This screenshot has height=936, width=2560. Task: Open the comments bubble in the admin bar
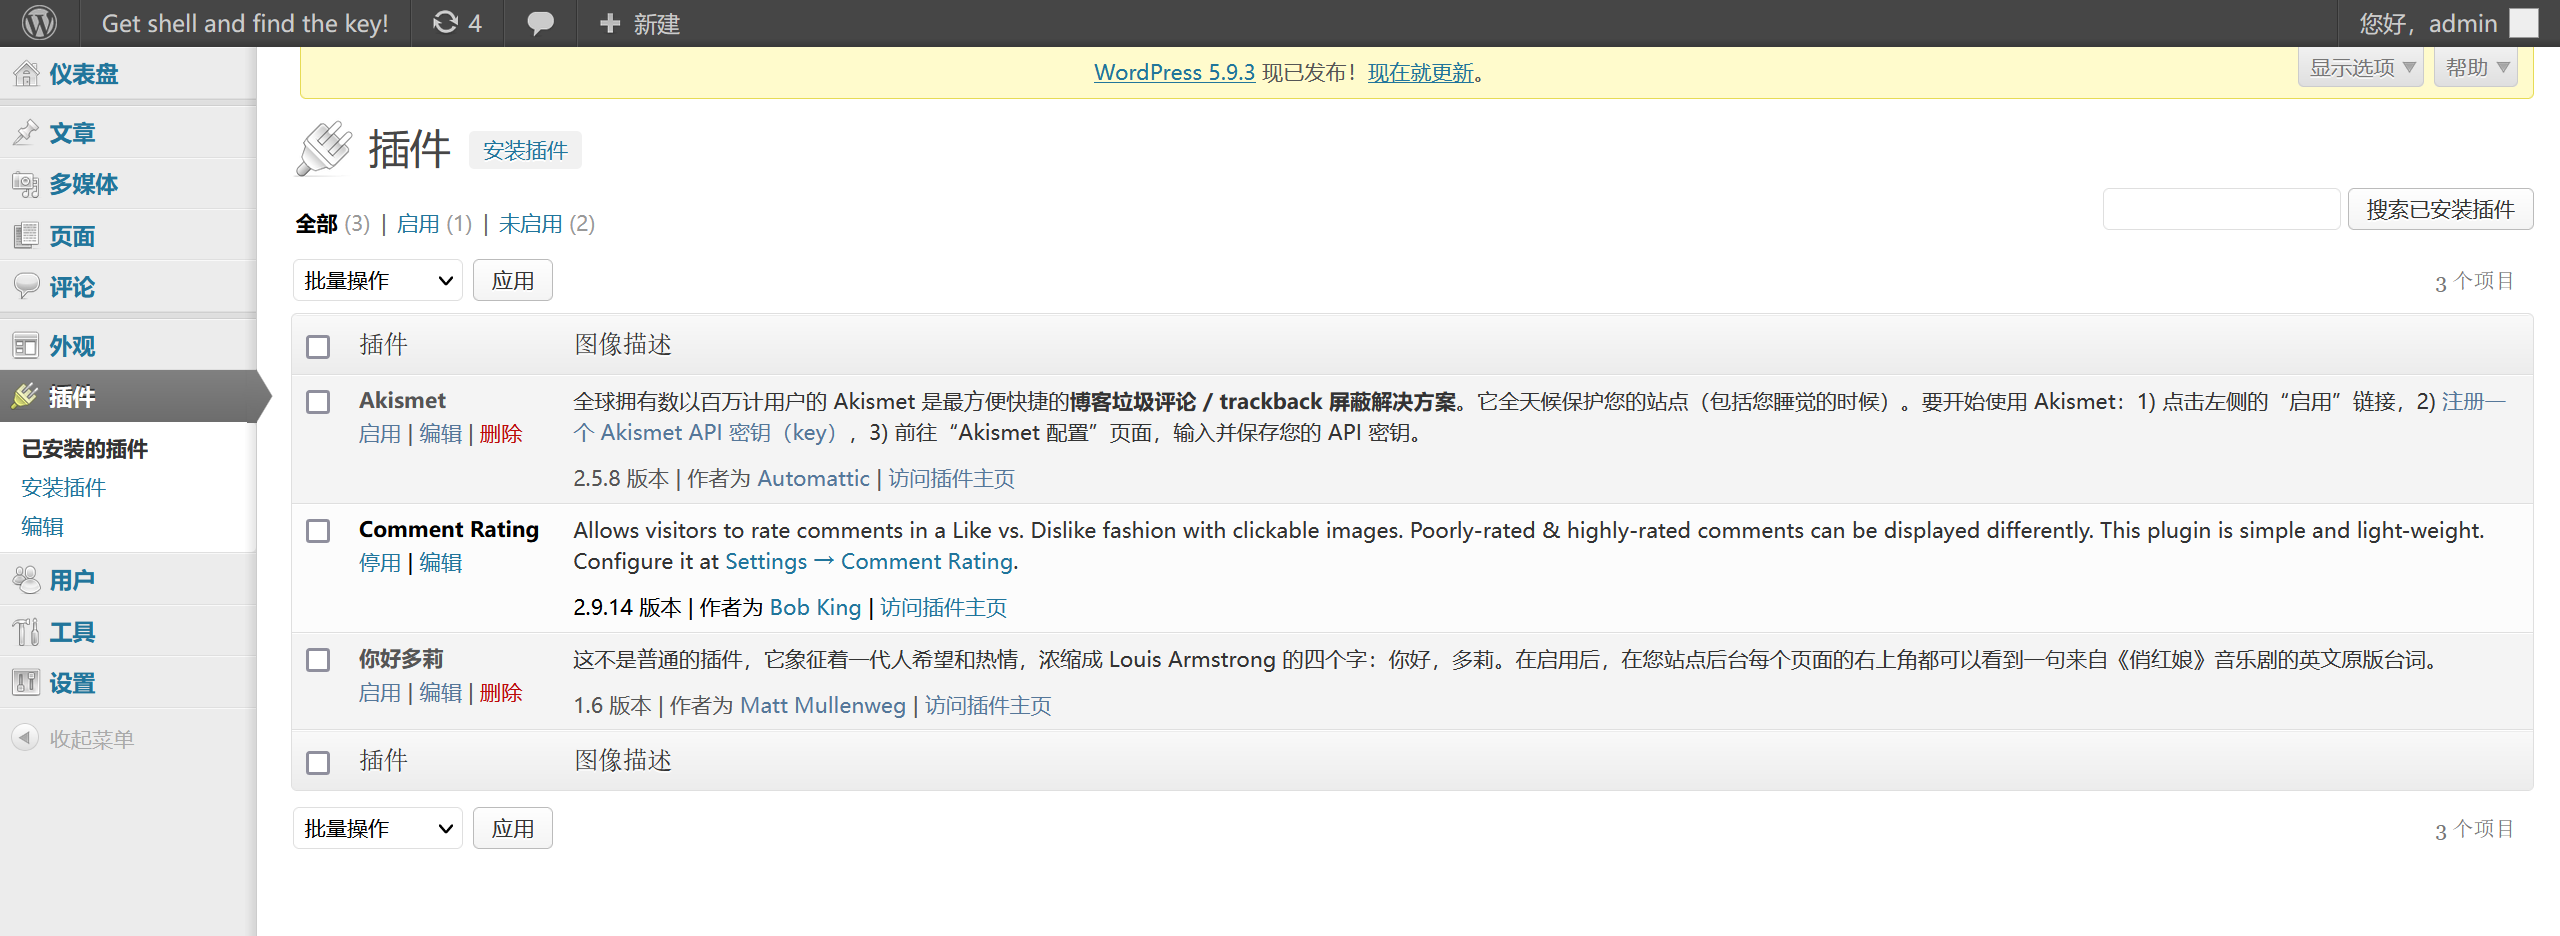click(x=540, y=23)
